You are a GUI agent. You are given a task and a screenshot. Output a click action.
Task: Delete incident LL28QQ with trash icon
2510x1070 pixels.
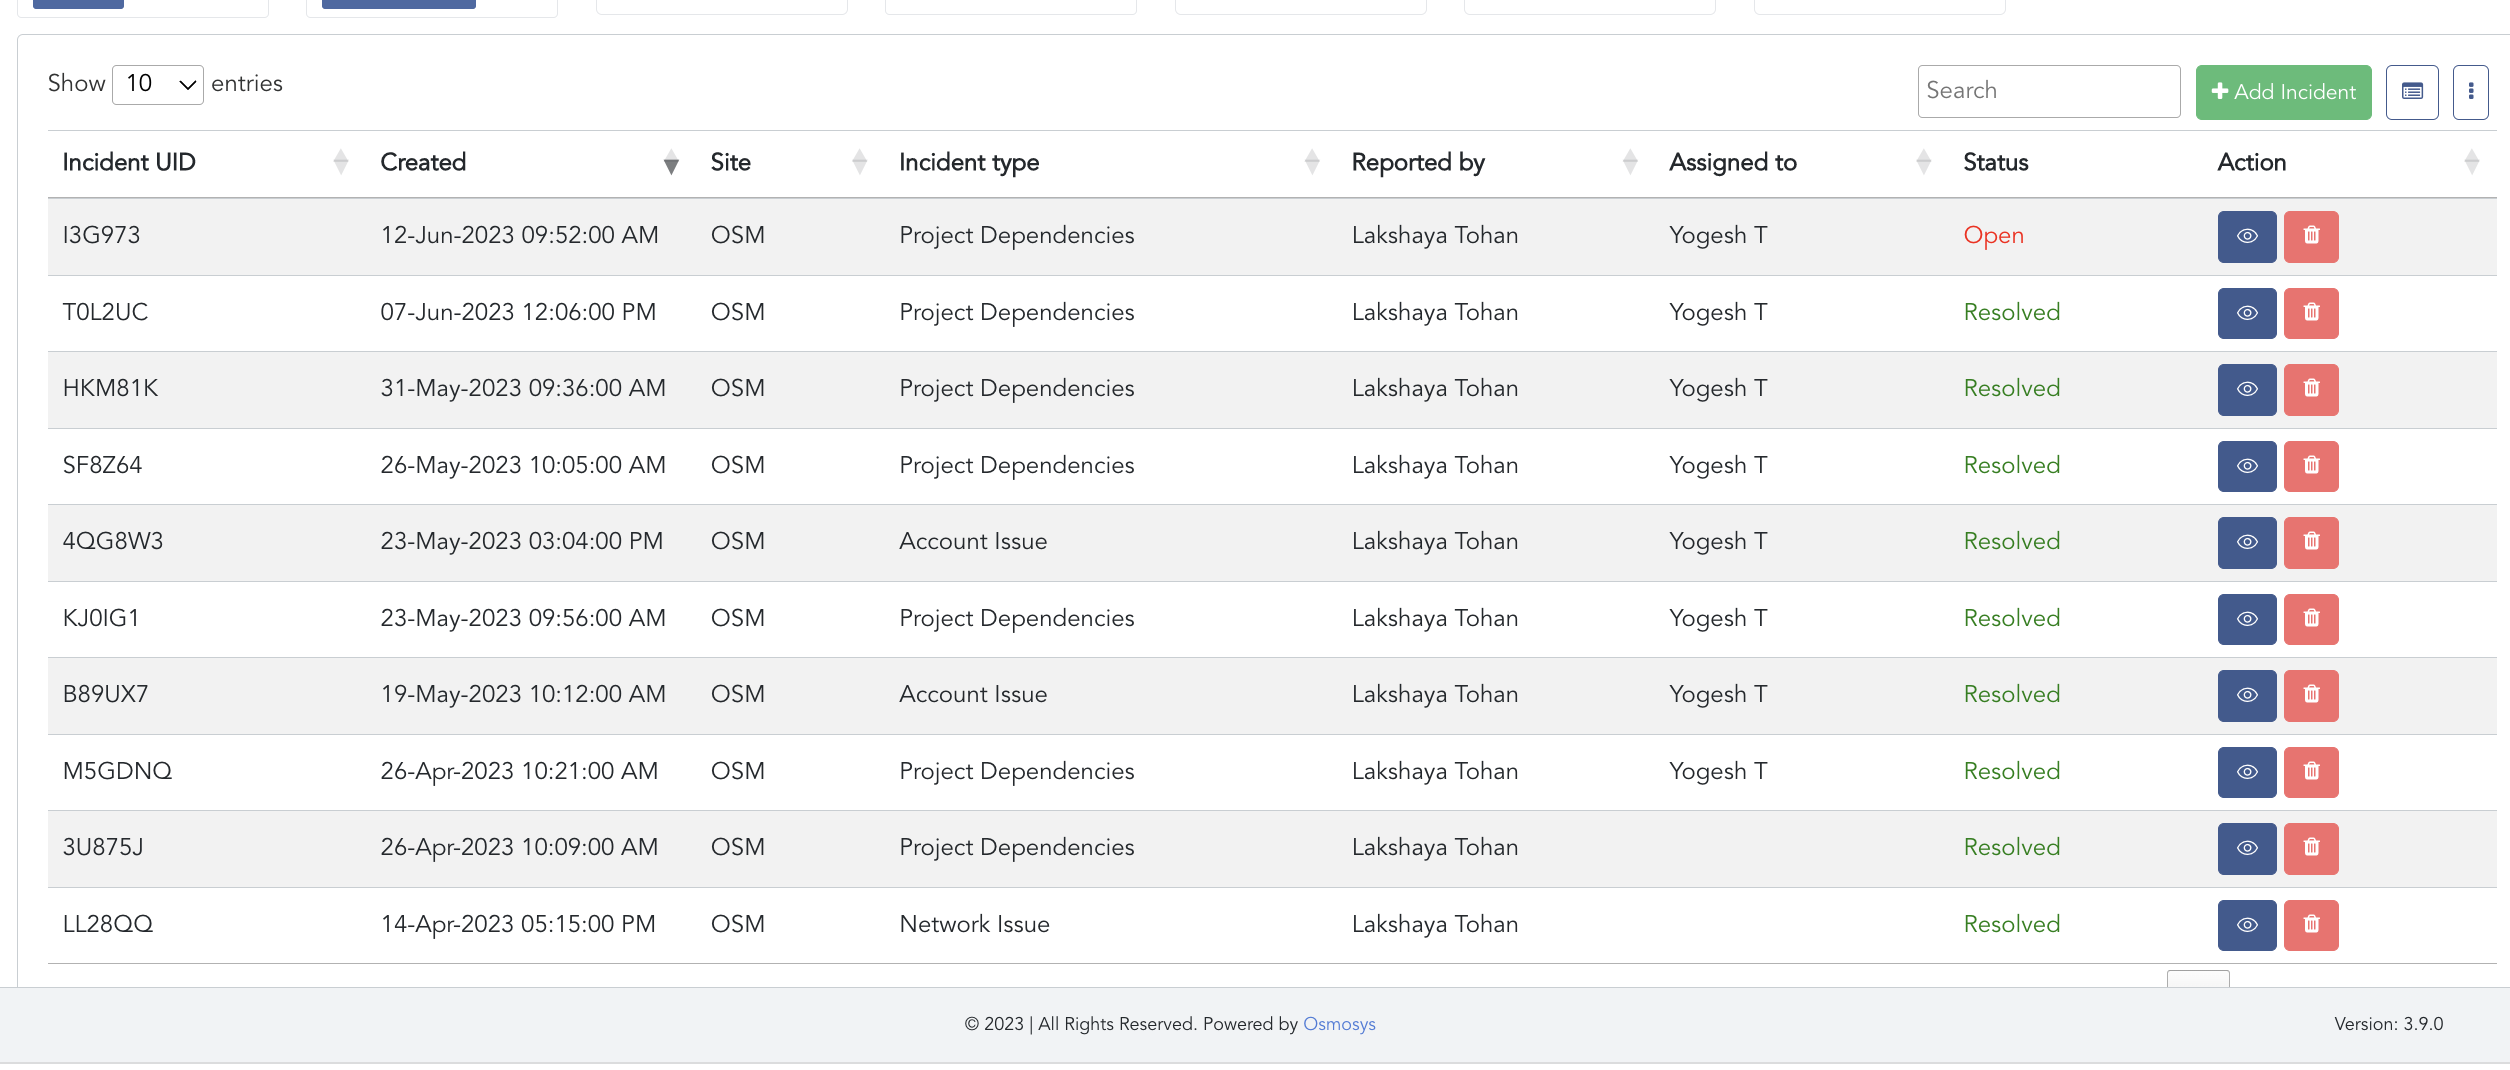(x=2310, y=925)
